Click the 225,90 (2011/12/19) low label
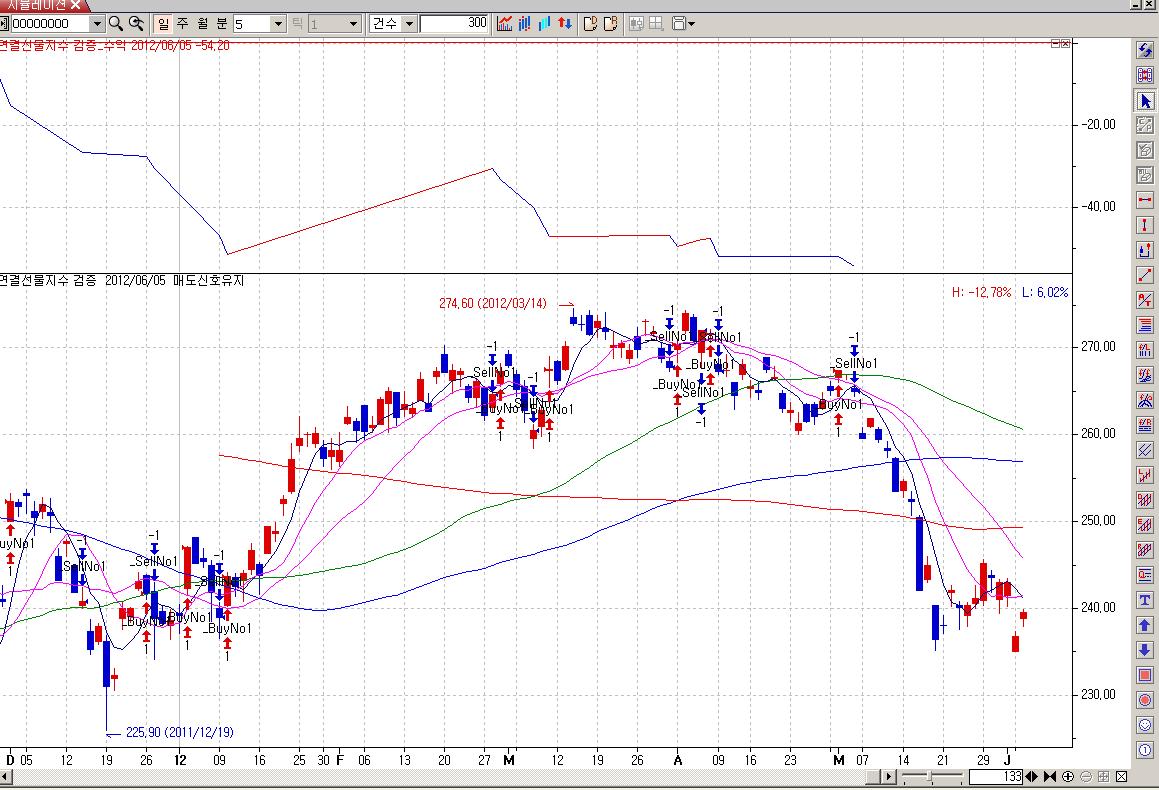This screenshot has width=1159, height=790. point(180,732)
